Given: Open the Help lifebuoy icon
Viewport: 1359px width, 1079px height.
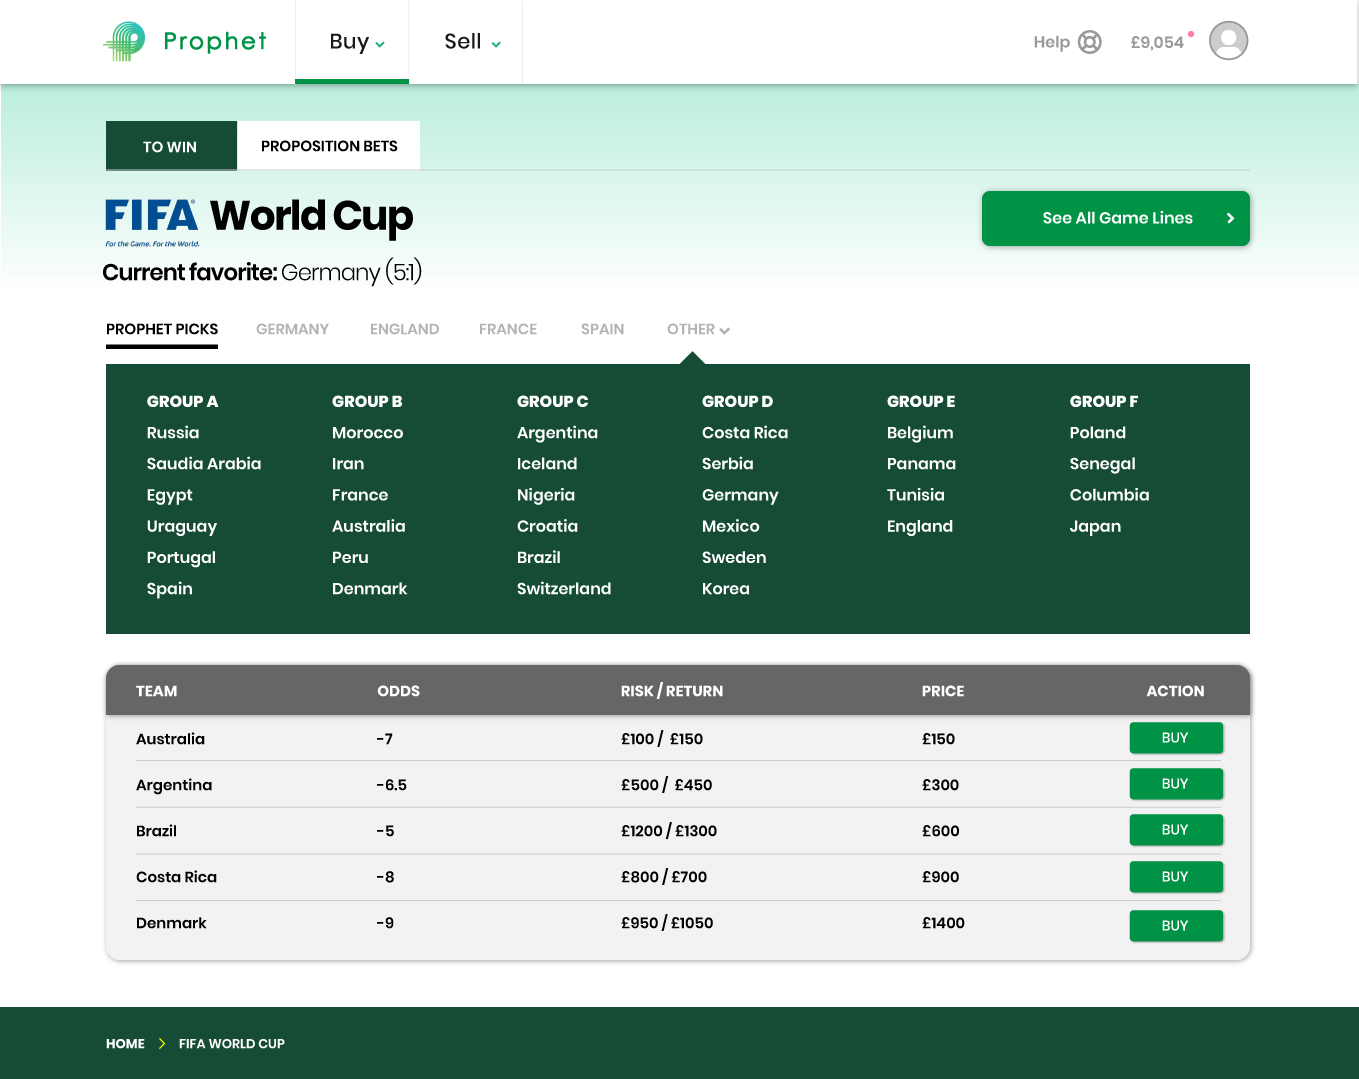Looking at the screenshot, I should [1090, 42].
